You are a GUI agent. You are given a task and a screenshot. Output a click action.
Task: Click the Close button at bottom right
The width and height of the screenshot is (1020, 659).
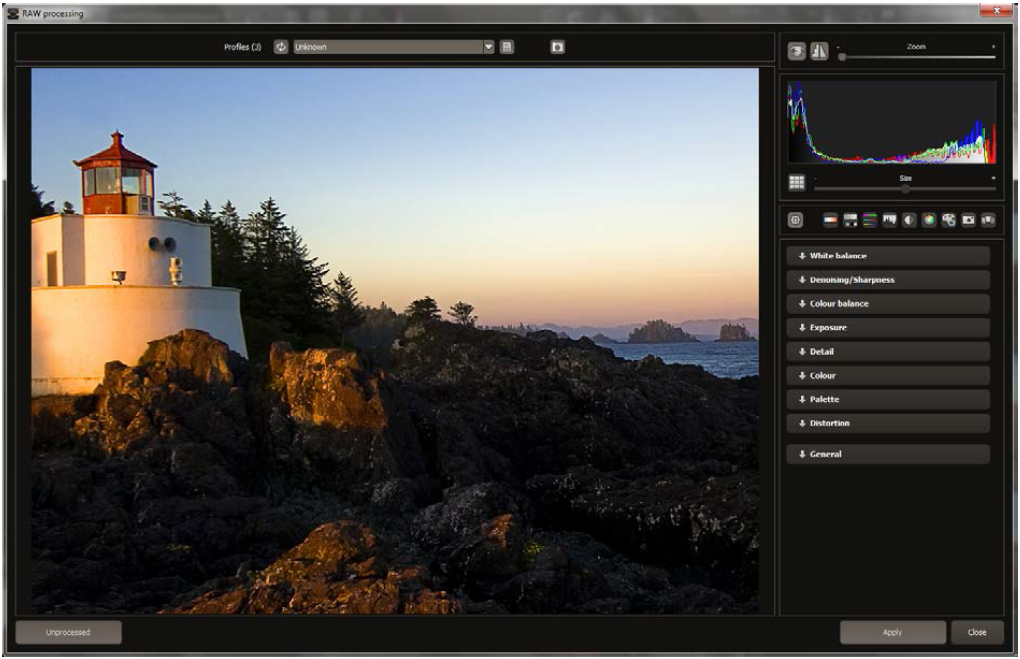pos(977,632)
